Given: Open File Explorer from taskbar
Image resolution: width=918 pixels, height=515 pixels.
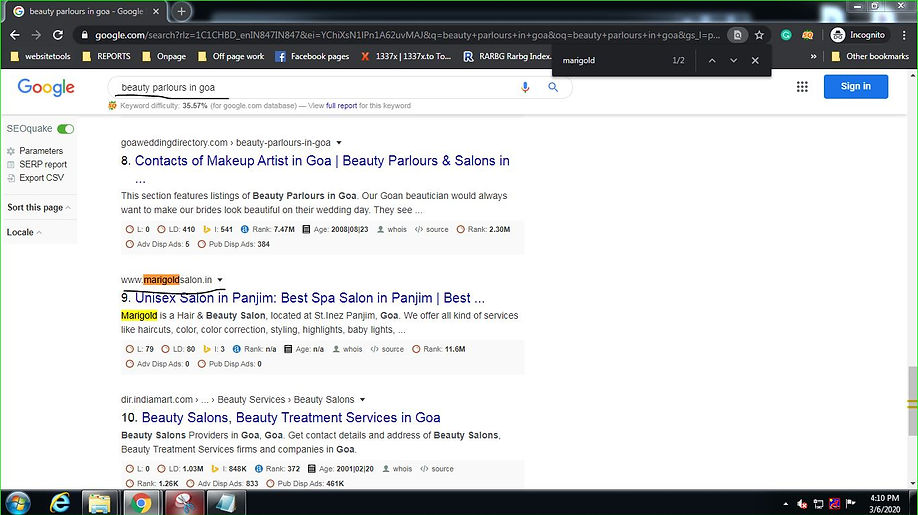Looking at the screenshot, I should coord(100,503).
